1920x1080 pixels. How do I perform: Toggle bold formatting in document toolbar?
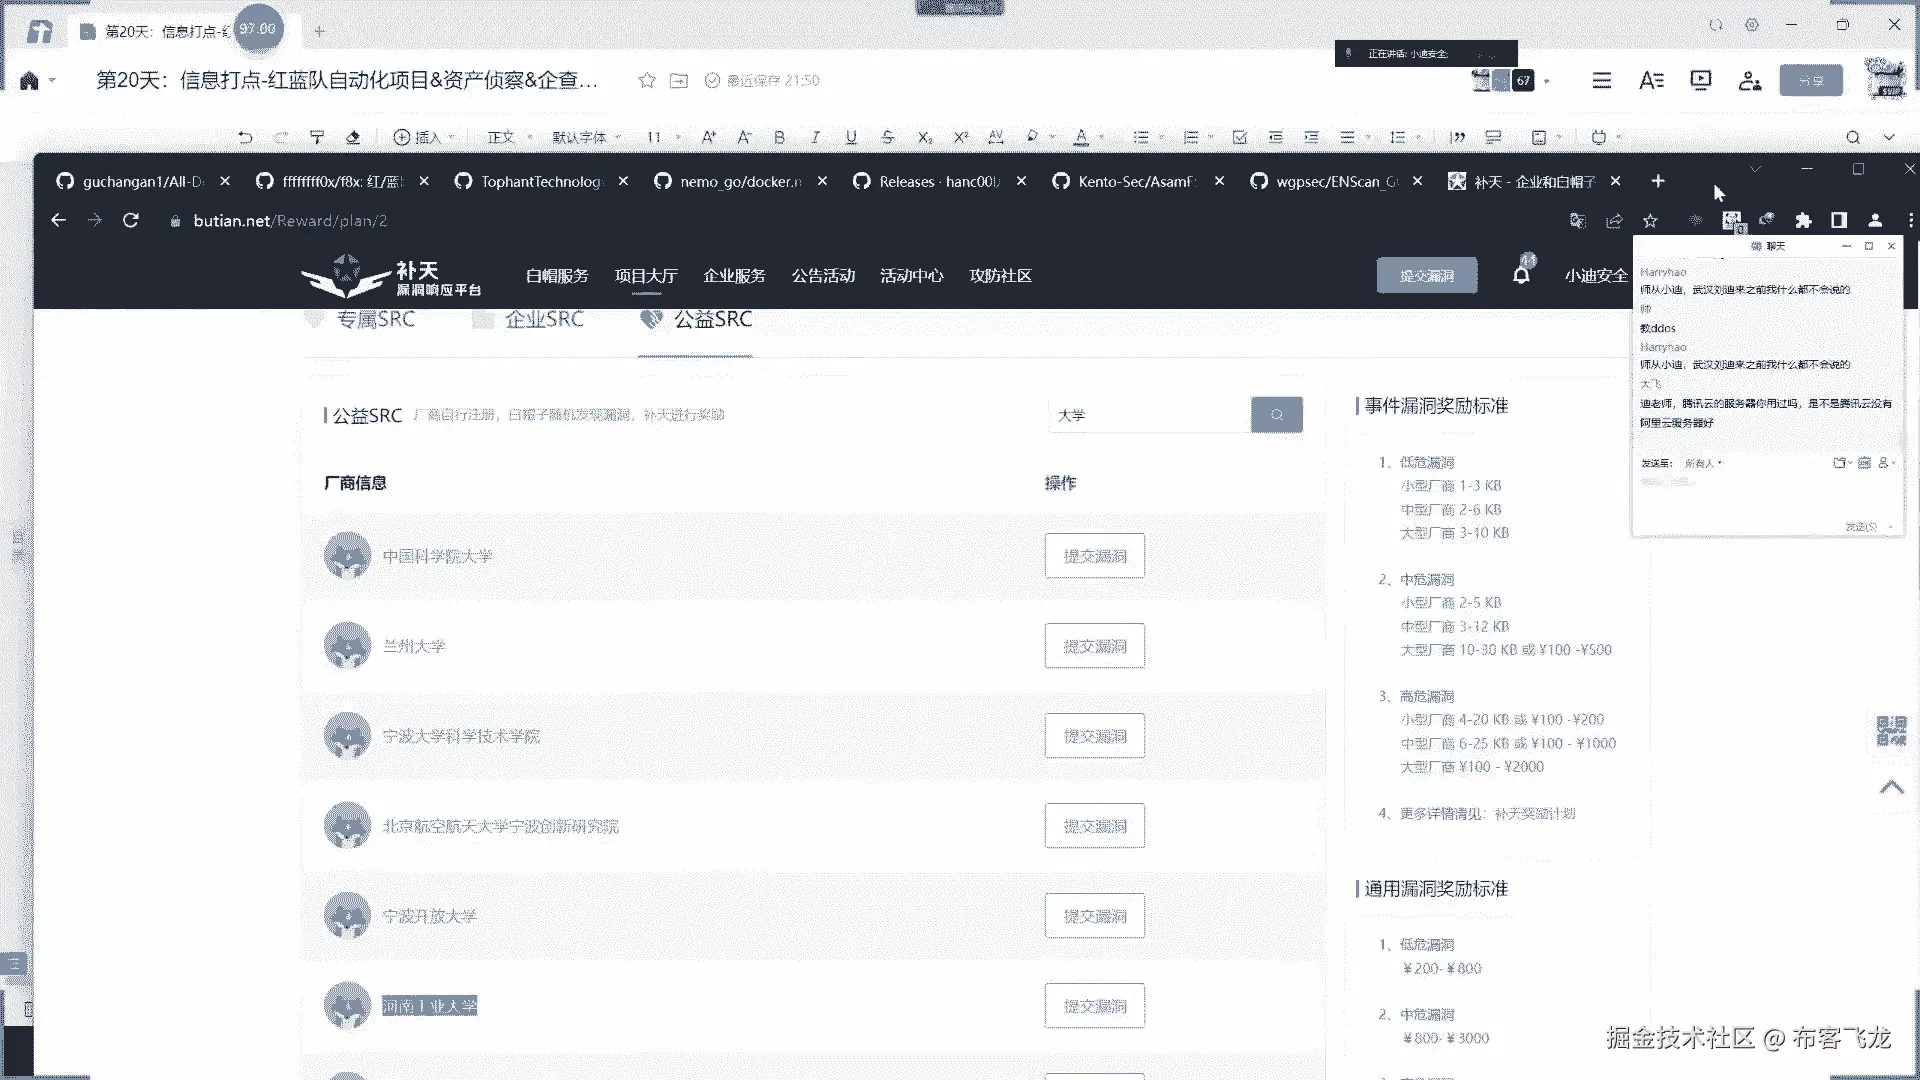(x=779, y=137)
